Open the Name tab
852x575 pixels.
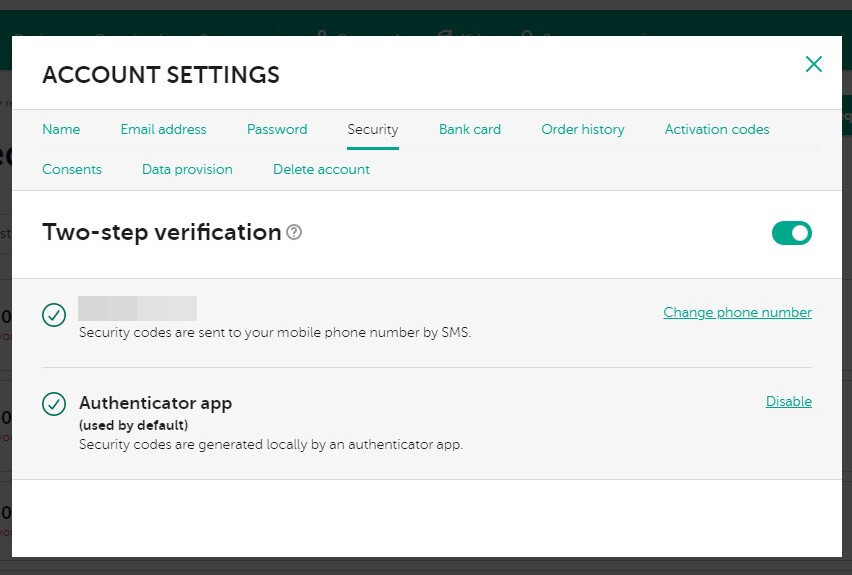pos(61,129)
